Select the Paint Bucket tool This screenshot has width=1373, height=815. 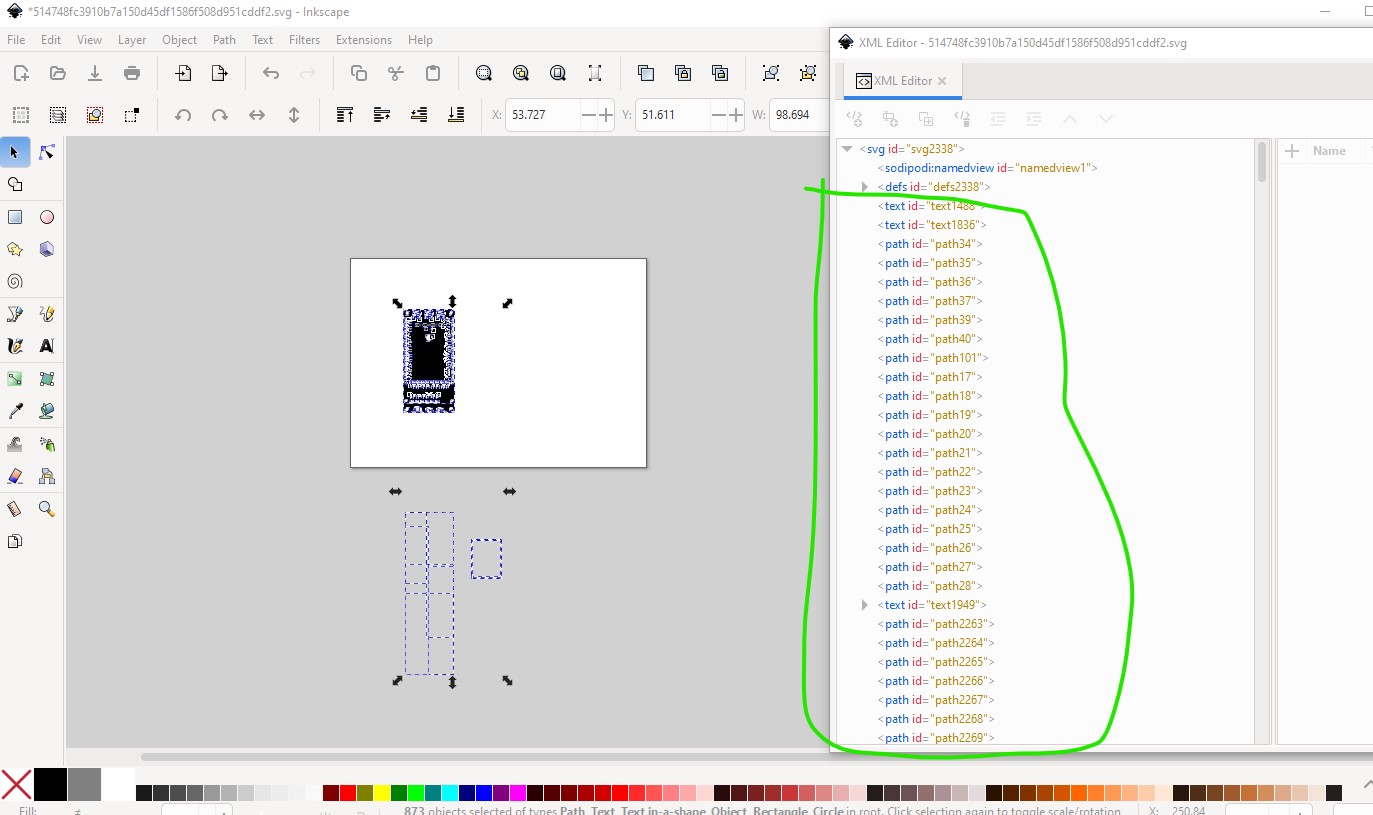(x=46, y=411)
